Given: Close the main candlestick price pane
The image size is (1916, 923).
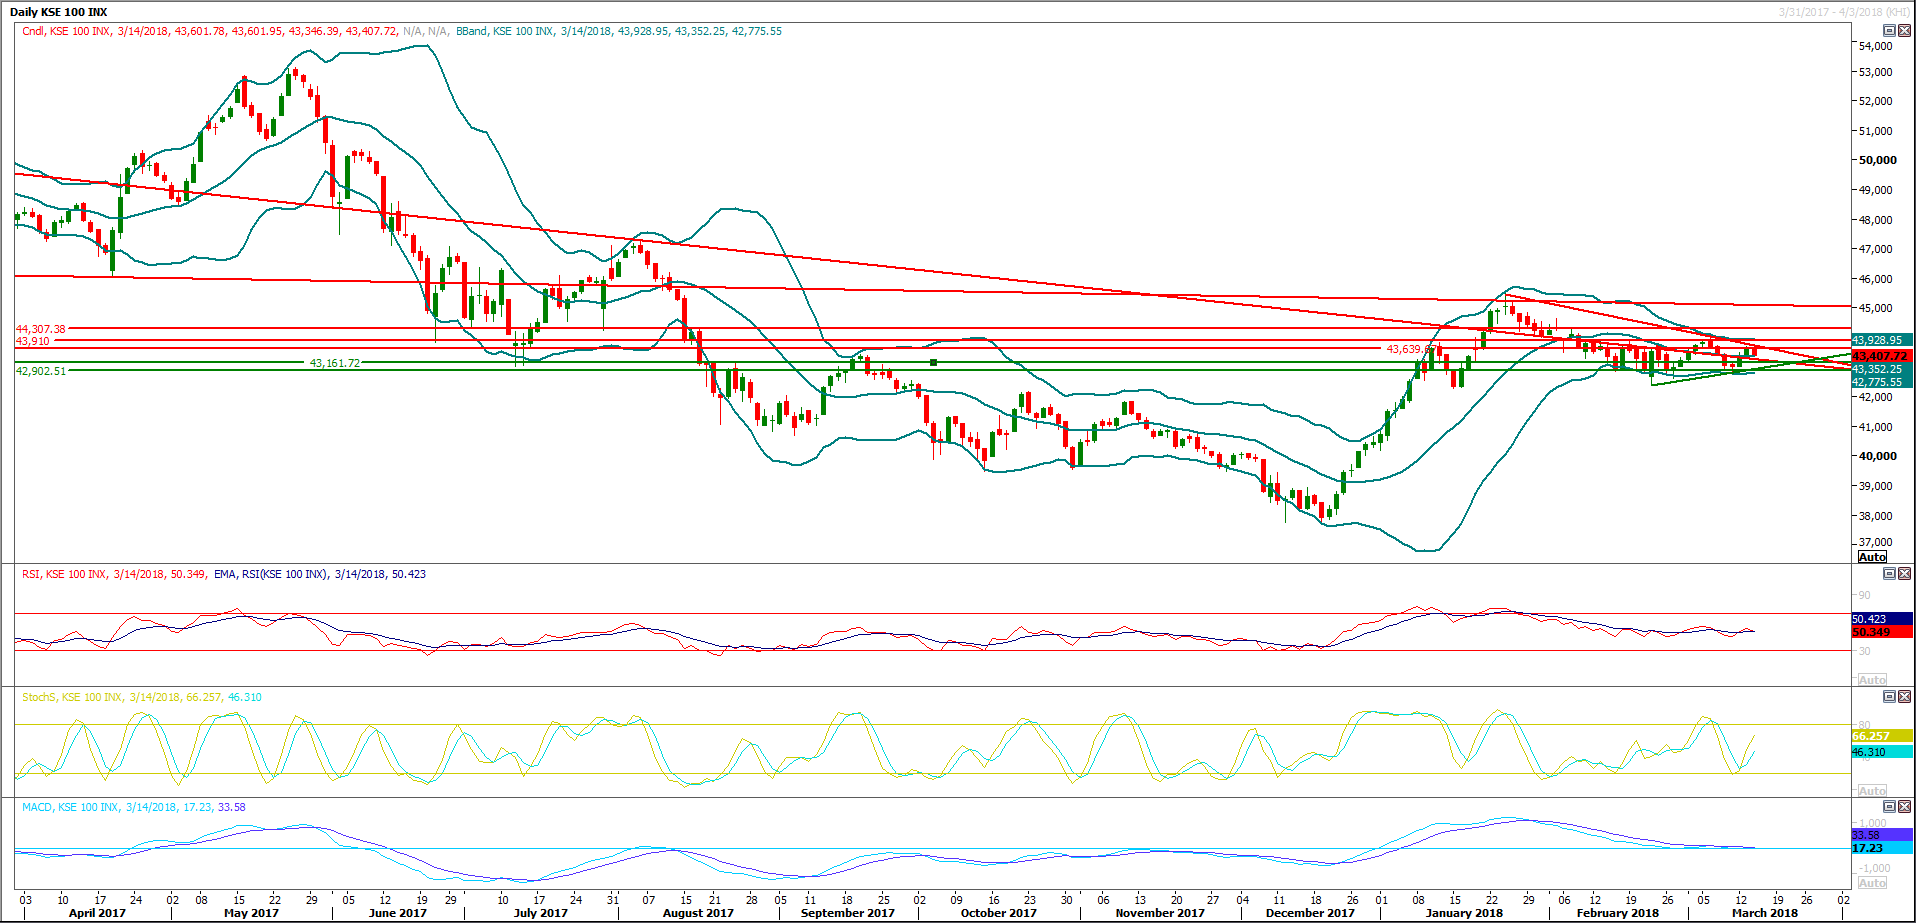Looking at the screenshot, I should (1904, 31).
